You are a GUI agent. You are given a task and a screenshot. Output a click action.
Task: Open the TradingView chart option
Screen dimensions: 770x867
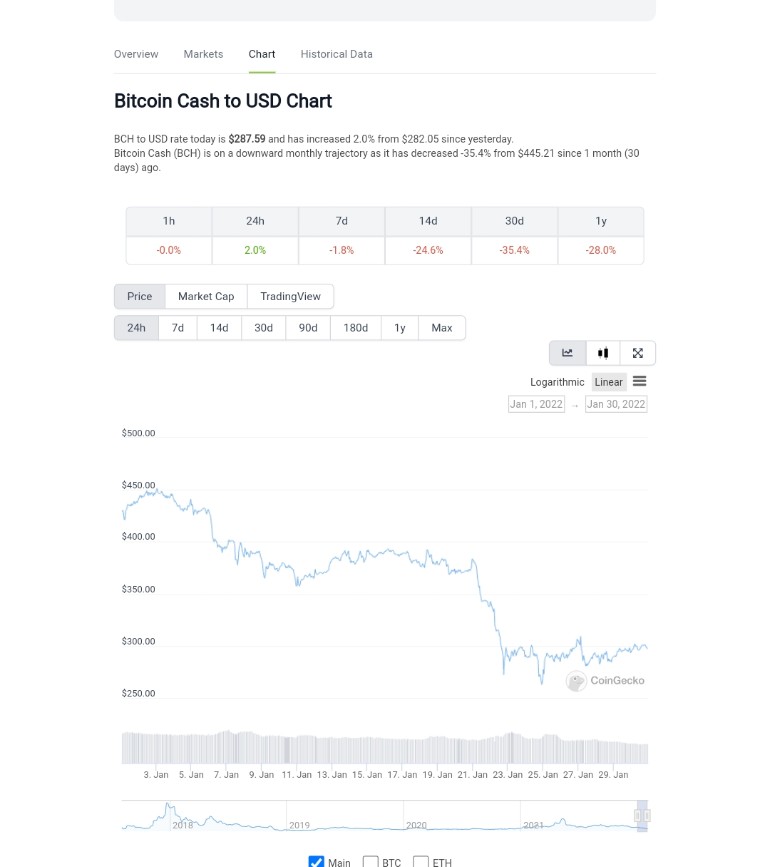tap(290, 296)
